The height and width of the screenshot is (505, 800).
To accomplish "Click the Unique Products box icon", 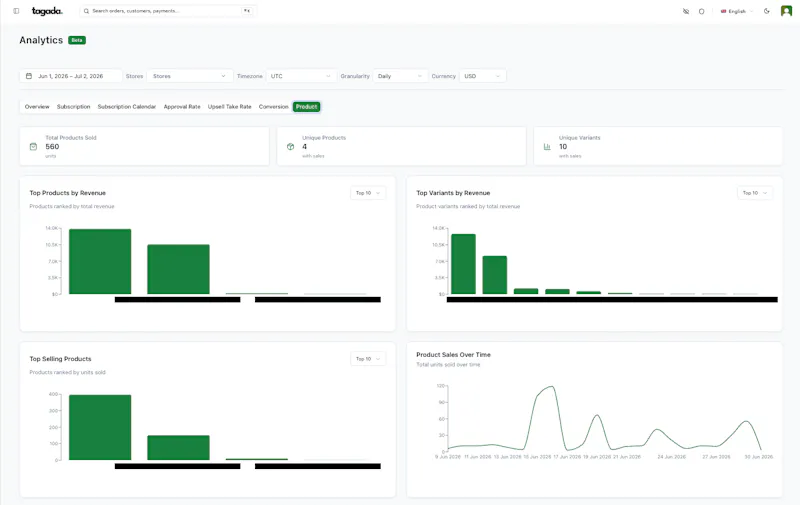I will pos(290,147).
